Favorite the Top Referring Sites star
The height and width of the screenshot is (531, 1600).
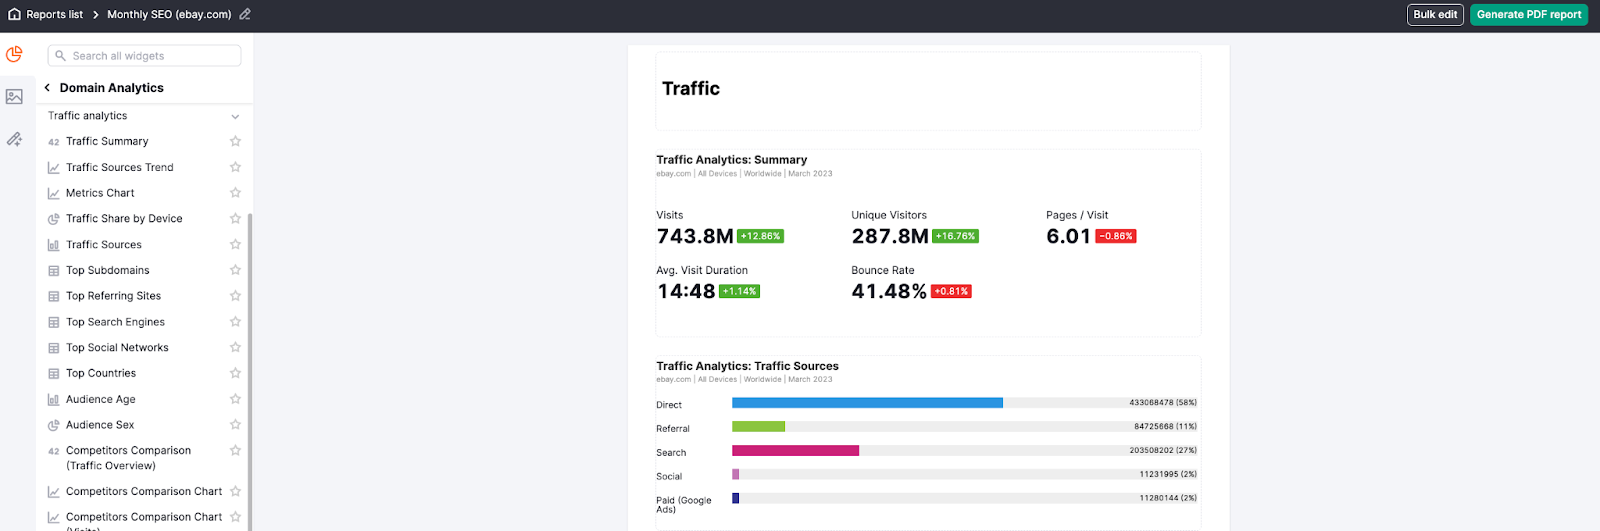click(235, 296)
